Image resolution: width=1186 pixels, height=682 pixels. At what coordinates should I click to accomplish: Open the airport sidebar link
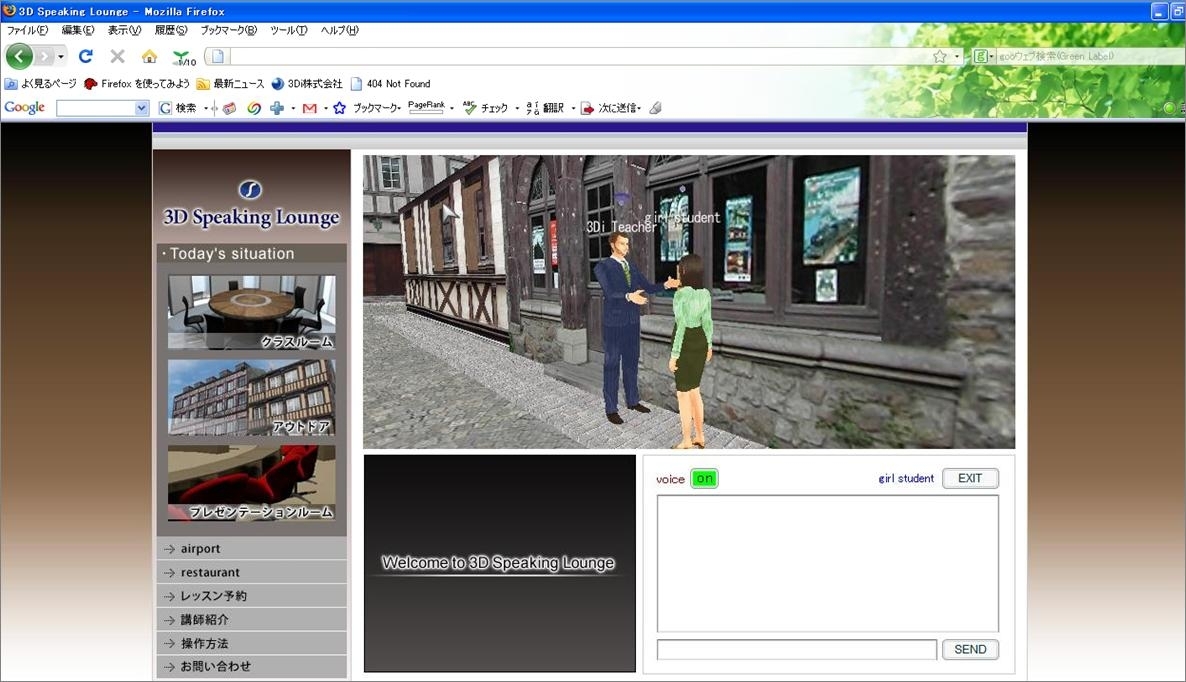tap(251, 549)
